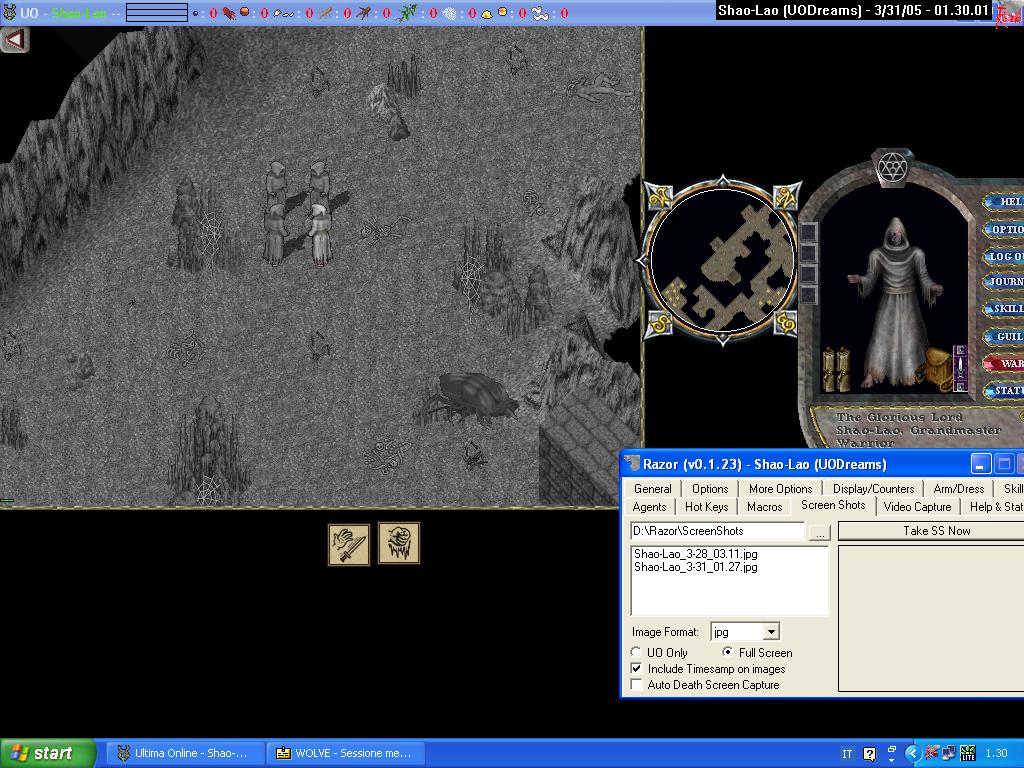The width and height of the screenshot is (1024, 768).
Task: Open Razor's Display/Counters tab
Action: coord(873,488)
